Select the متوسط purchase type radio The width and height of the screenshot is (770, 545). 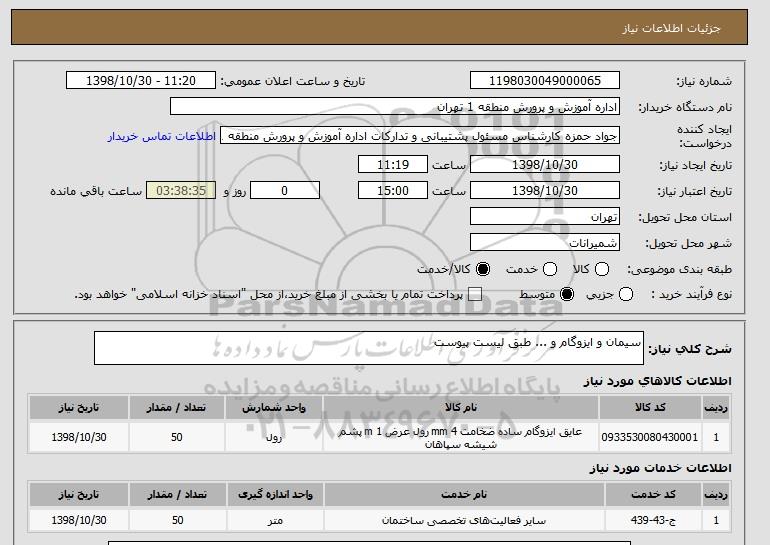click(x=567, y=295)
